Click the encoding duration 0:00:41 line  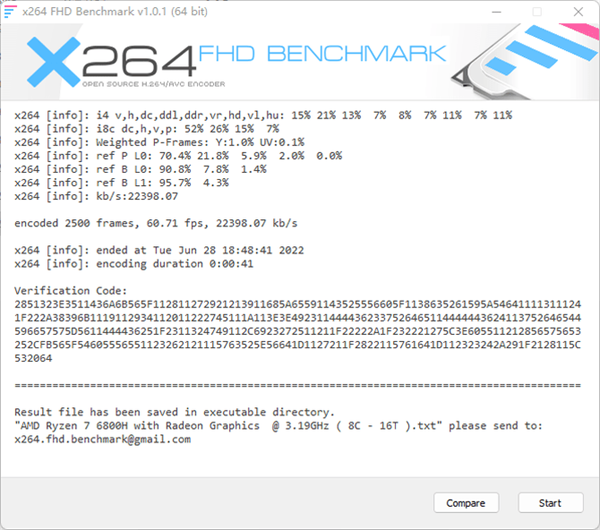tap(134, 264)
